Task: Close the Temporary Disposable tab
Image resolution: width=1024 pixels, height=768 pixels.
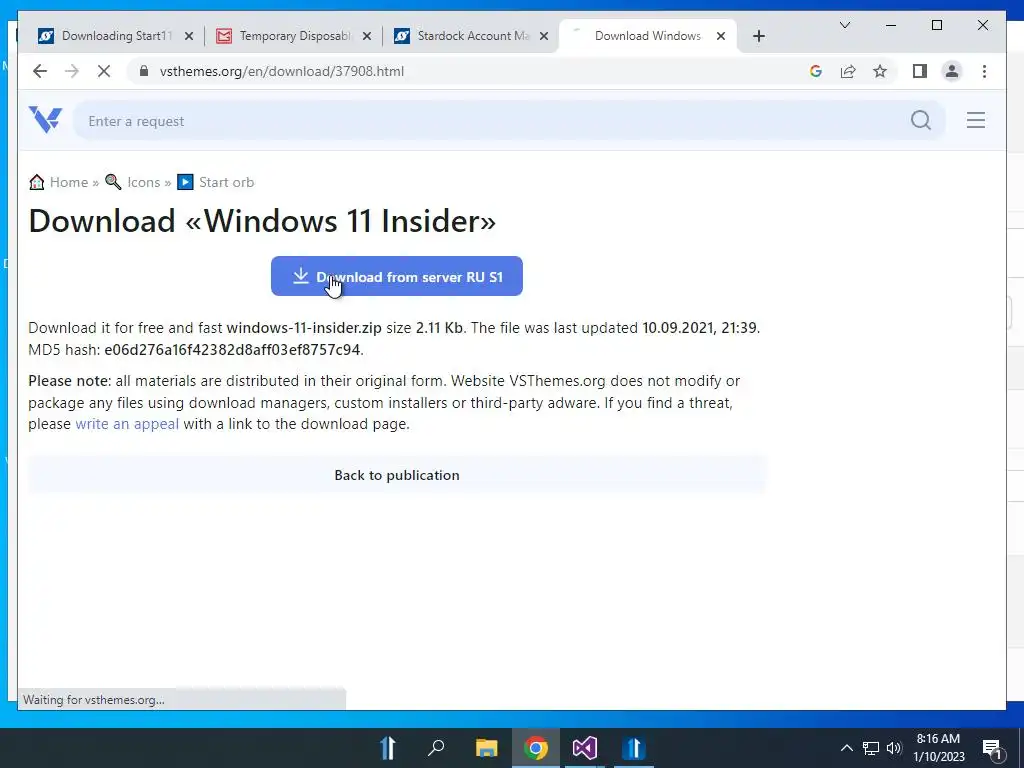Action: [367, 36]
